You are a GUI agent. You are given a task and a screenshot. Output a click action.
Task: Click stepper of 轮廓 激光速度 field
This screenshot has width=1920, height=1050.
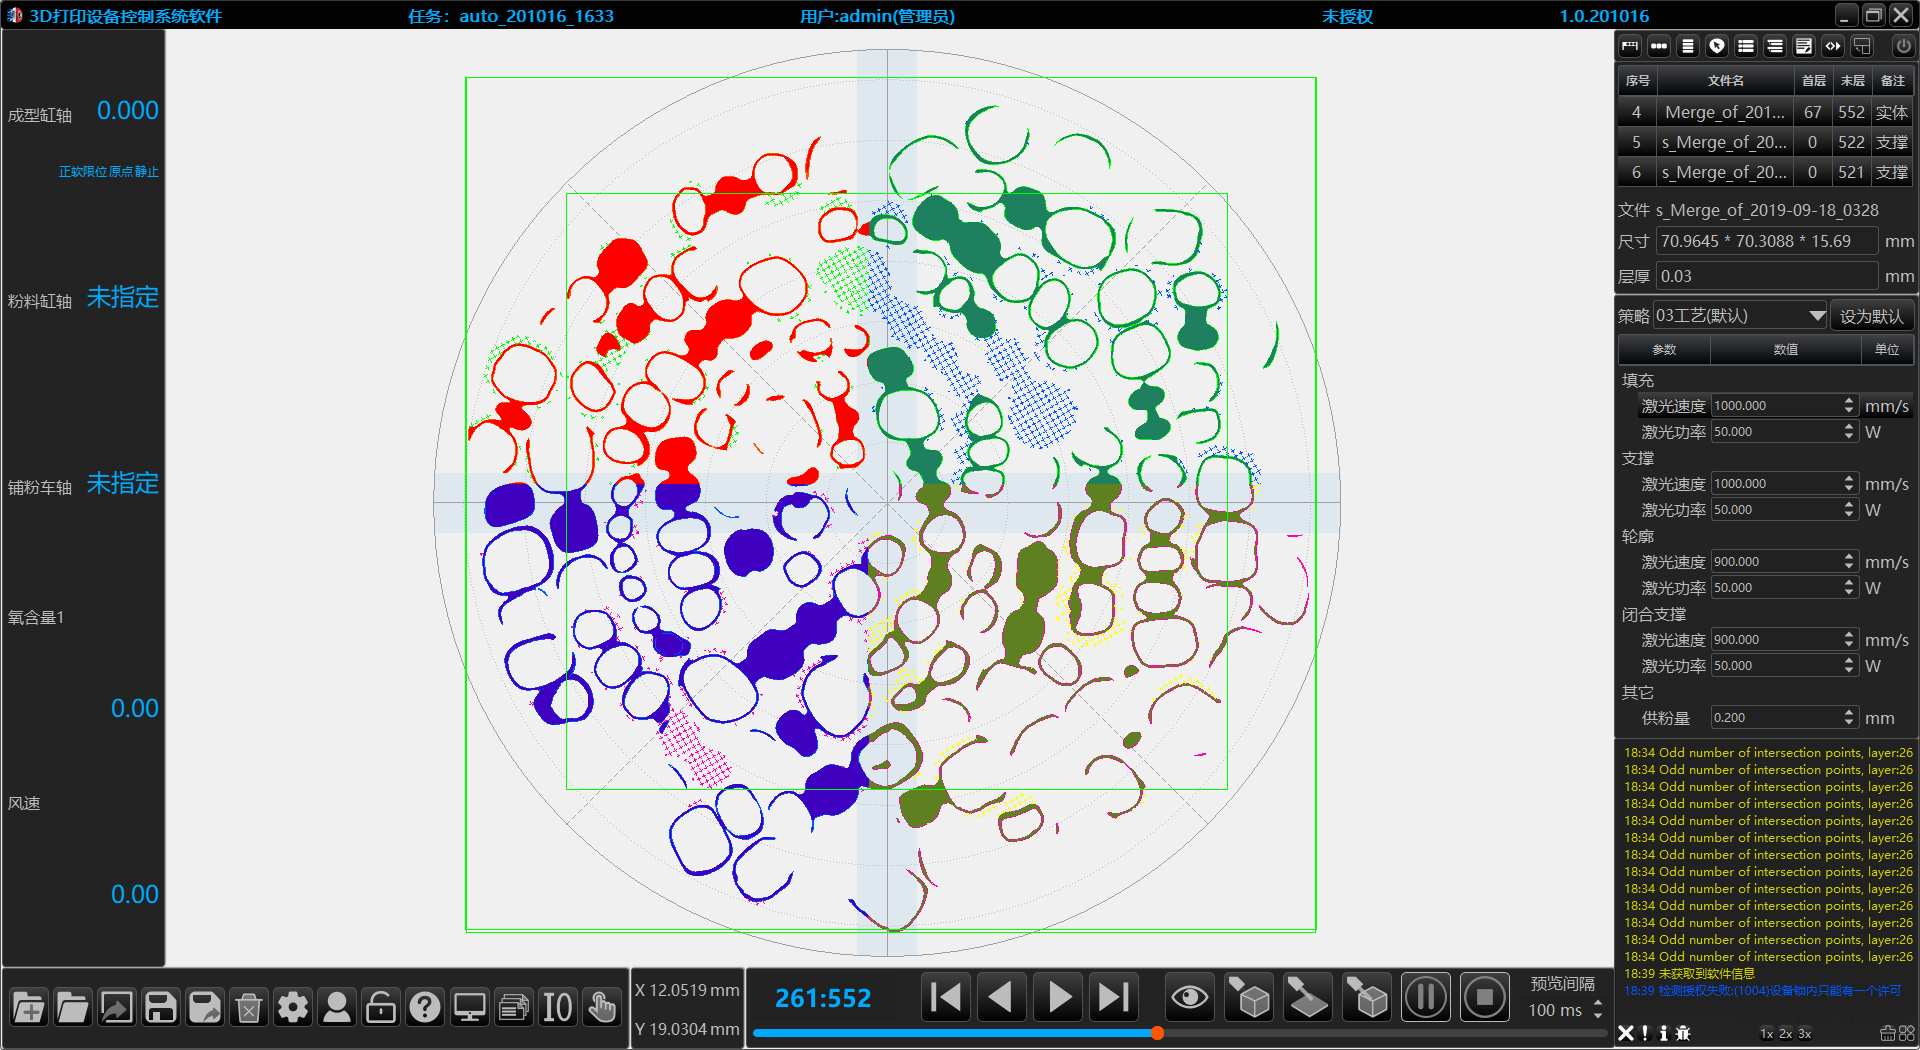[1849, 561]
